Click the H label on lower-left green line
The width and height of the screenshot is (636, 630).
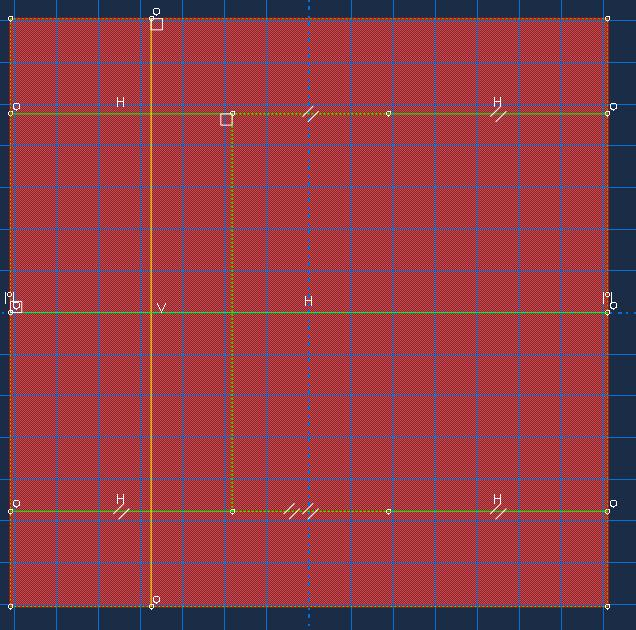(120, 499)
